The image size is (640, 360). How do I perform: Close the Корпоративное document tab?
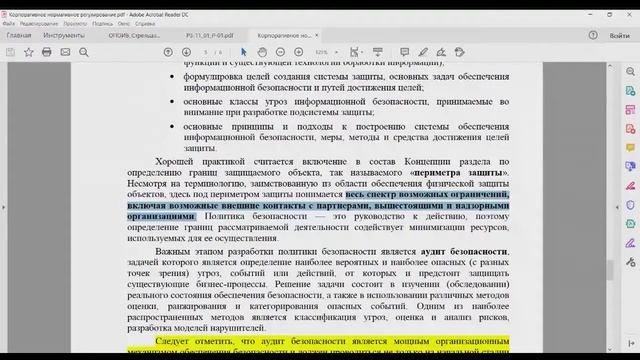316,36
